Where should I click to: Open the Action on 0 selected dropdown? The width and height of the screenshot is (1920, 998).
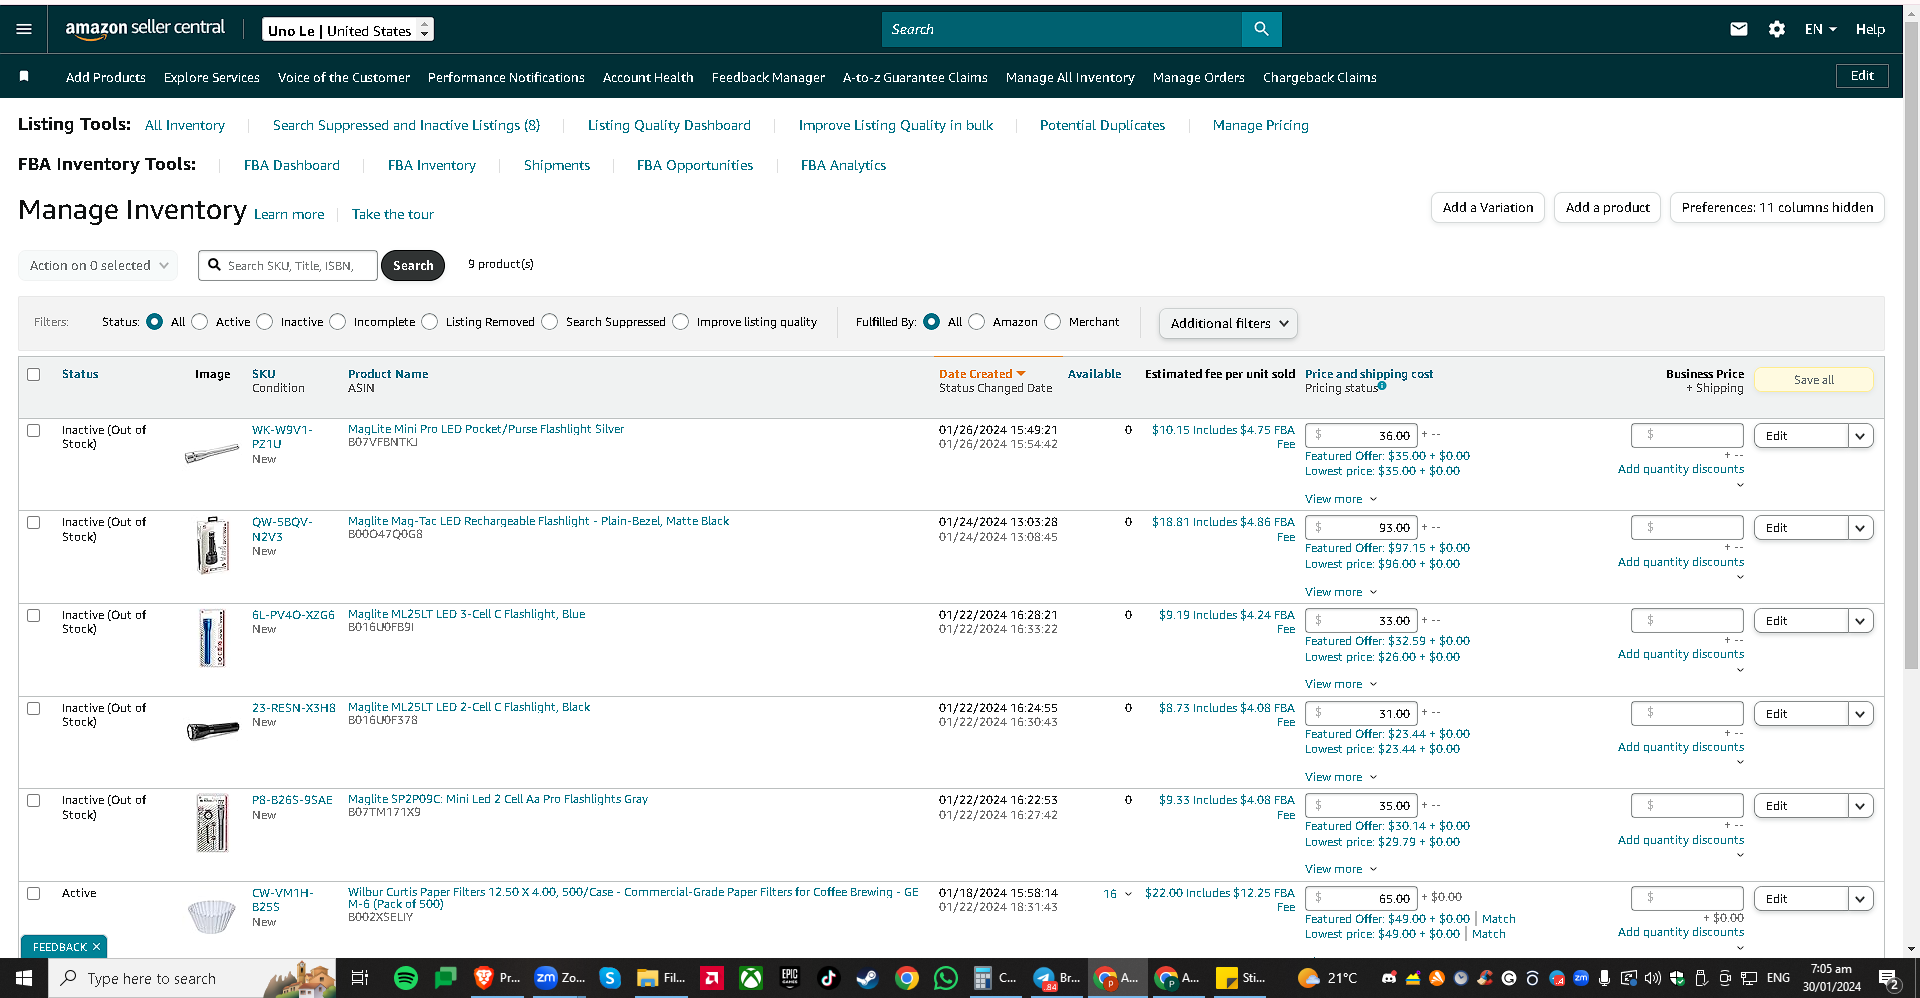pyautogui.click(x=98, y=265)
